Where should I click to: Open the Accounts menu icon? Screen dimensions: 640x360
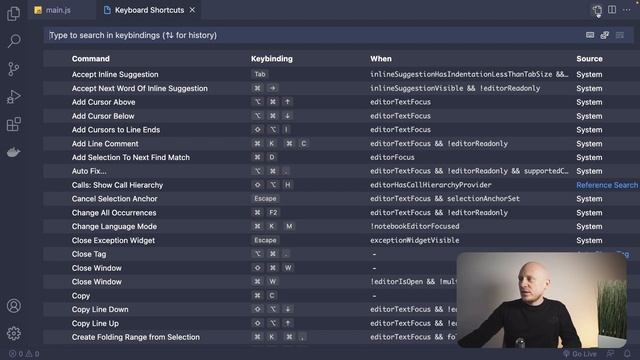click(x=14, y=306)
